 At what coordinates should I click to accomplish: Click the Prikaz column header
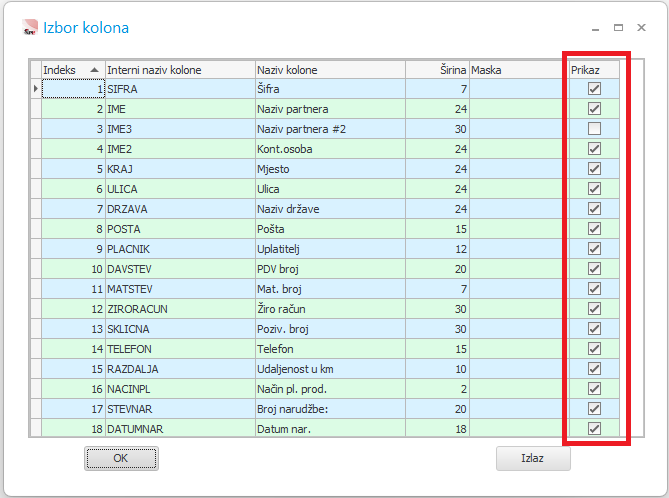(x=594, y=70)
